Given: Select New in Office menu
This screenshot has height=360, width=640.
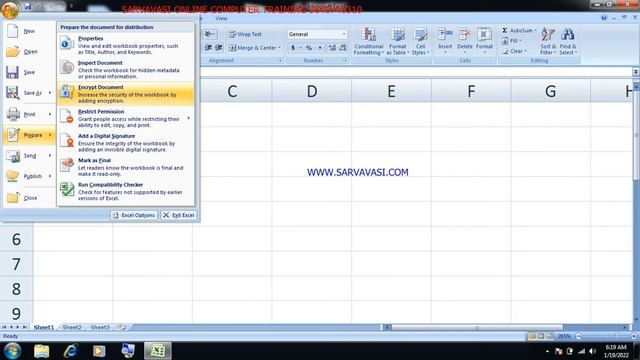Looking at the screenshot, I should coord(29,31).
